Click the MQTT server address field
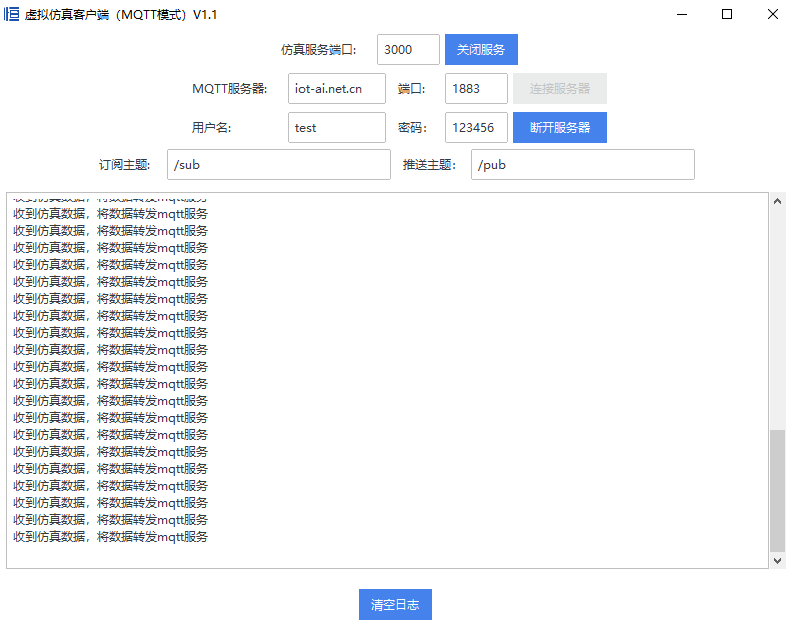The height and width of the screenshot is (629, 795). point(336,88)
